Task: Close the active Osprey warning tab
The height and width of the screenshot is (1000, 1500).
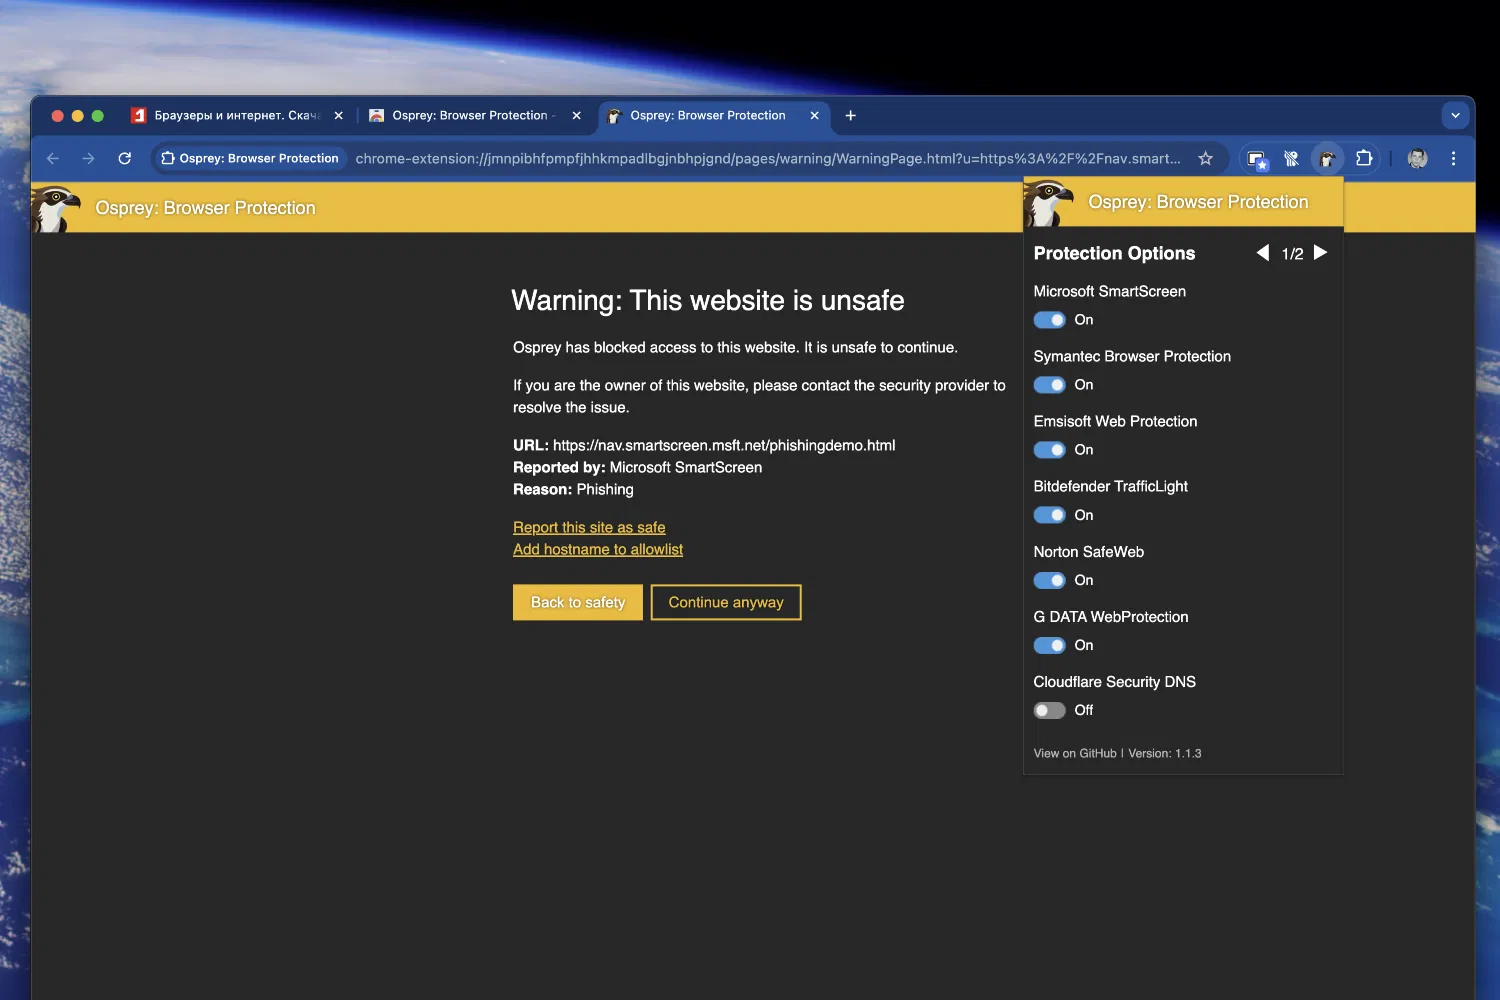Action: coord(815,116)
